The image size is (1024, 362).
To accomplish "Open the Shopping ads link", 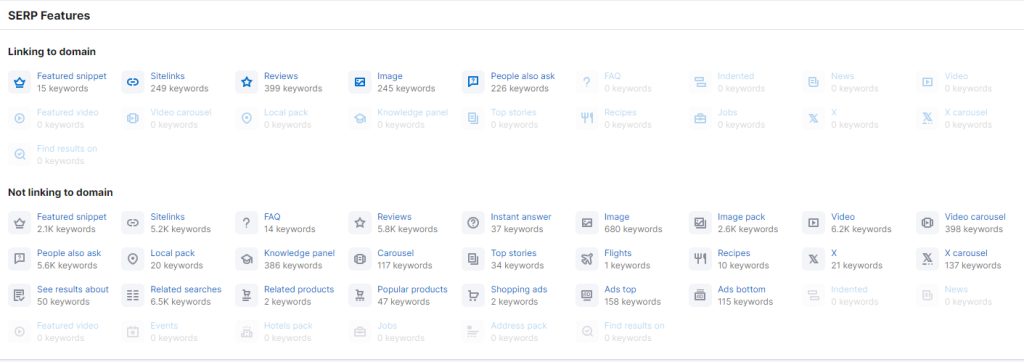I will click(519, 289).
